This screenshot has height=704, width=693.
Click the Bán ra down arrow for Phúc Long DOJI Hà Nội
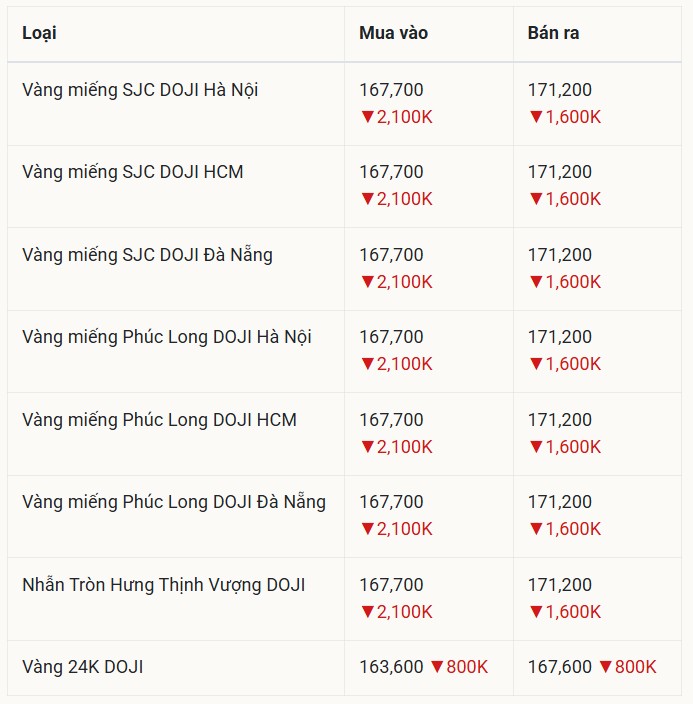(x=535, y=365)
